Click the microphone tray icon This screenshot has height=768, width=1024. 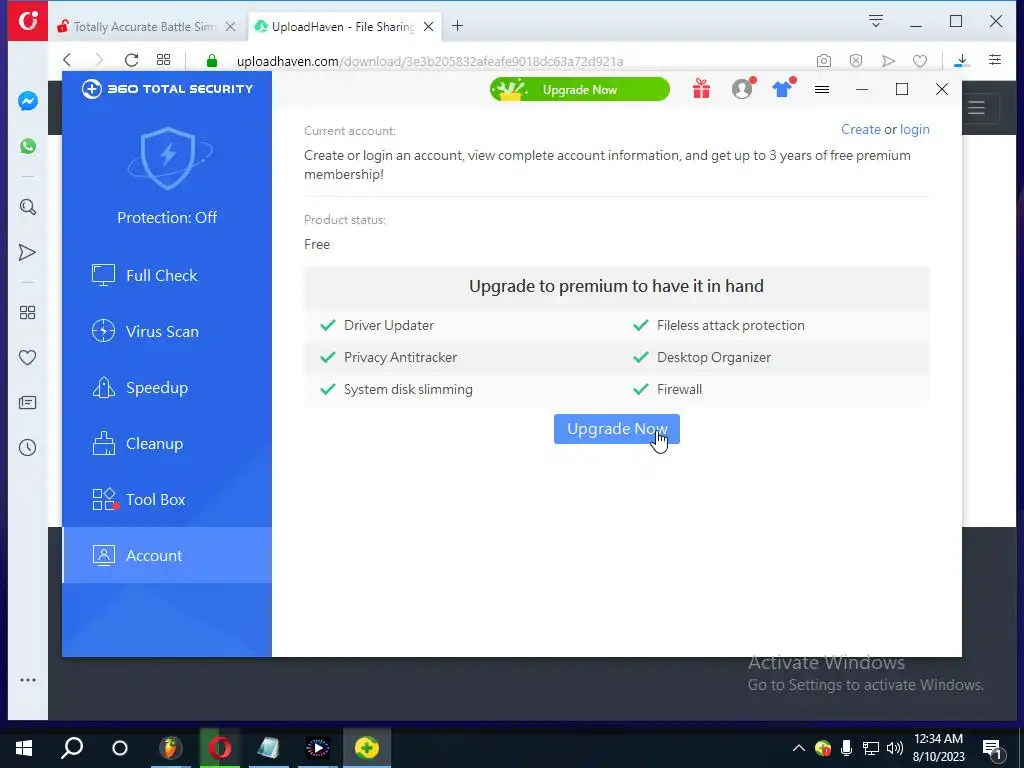click(x=846, y=748)
